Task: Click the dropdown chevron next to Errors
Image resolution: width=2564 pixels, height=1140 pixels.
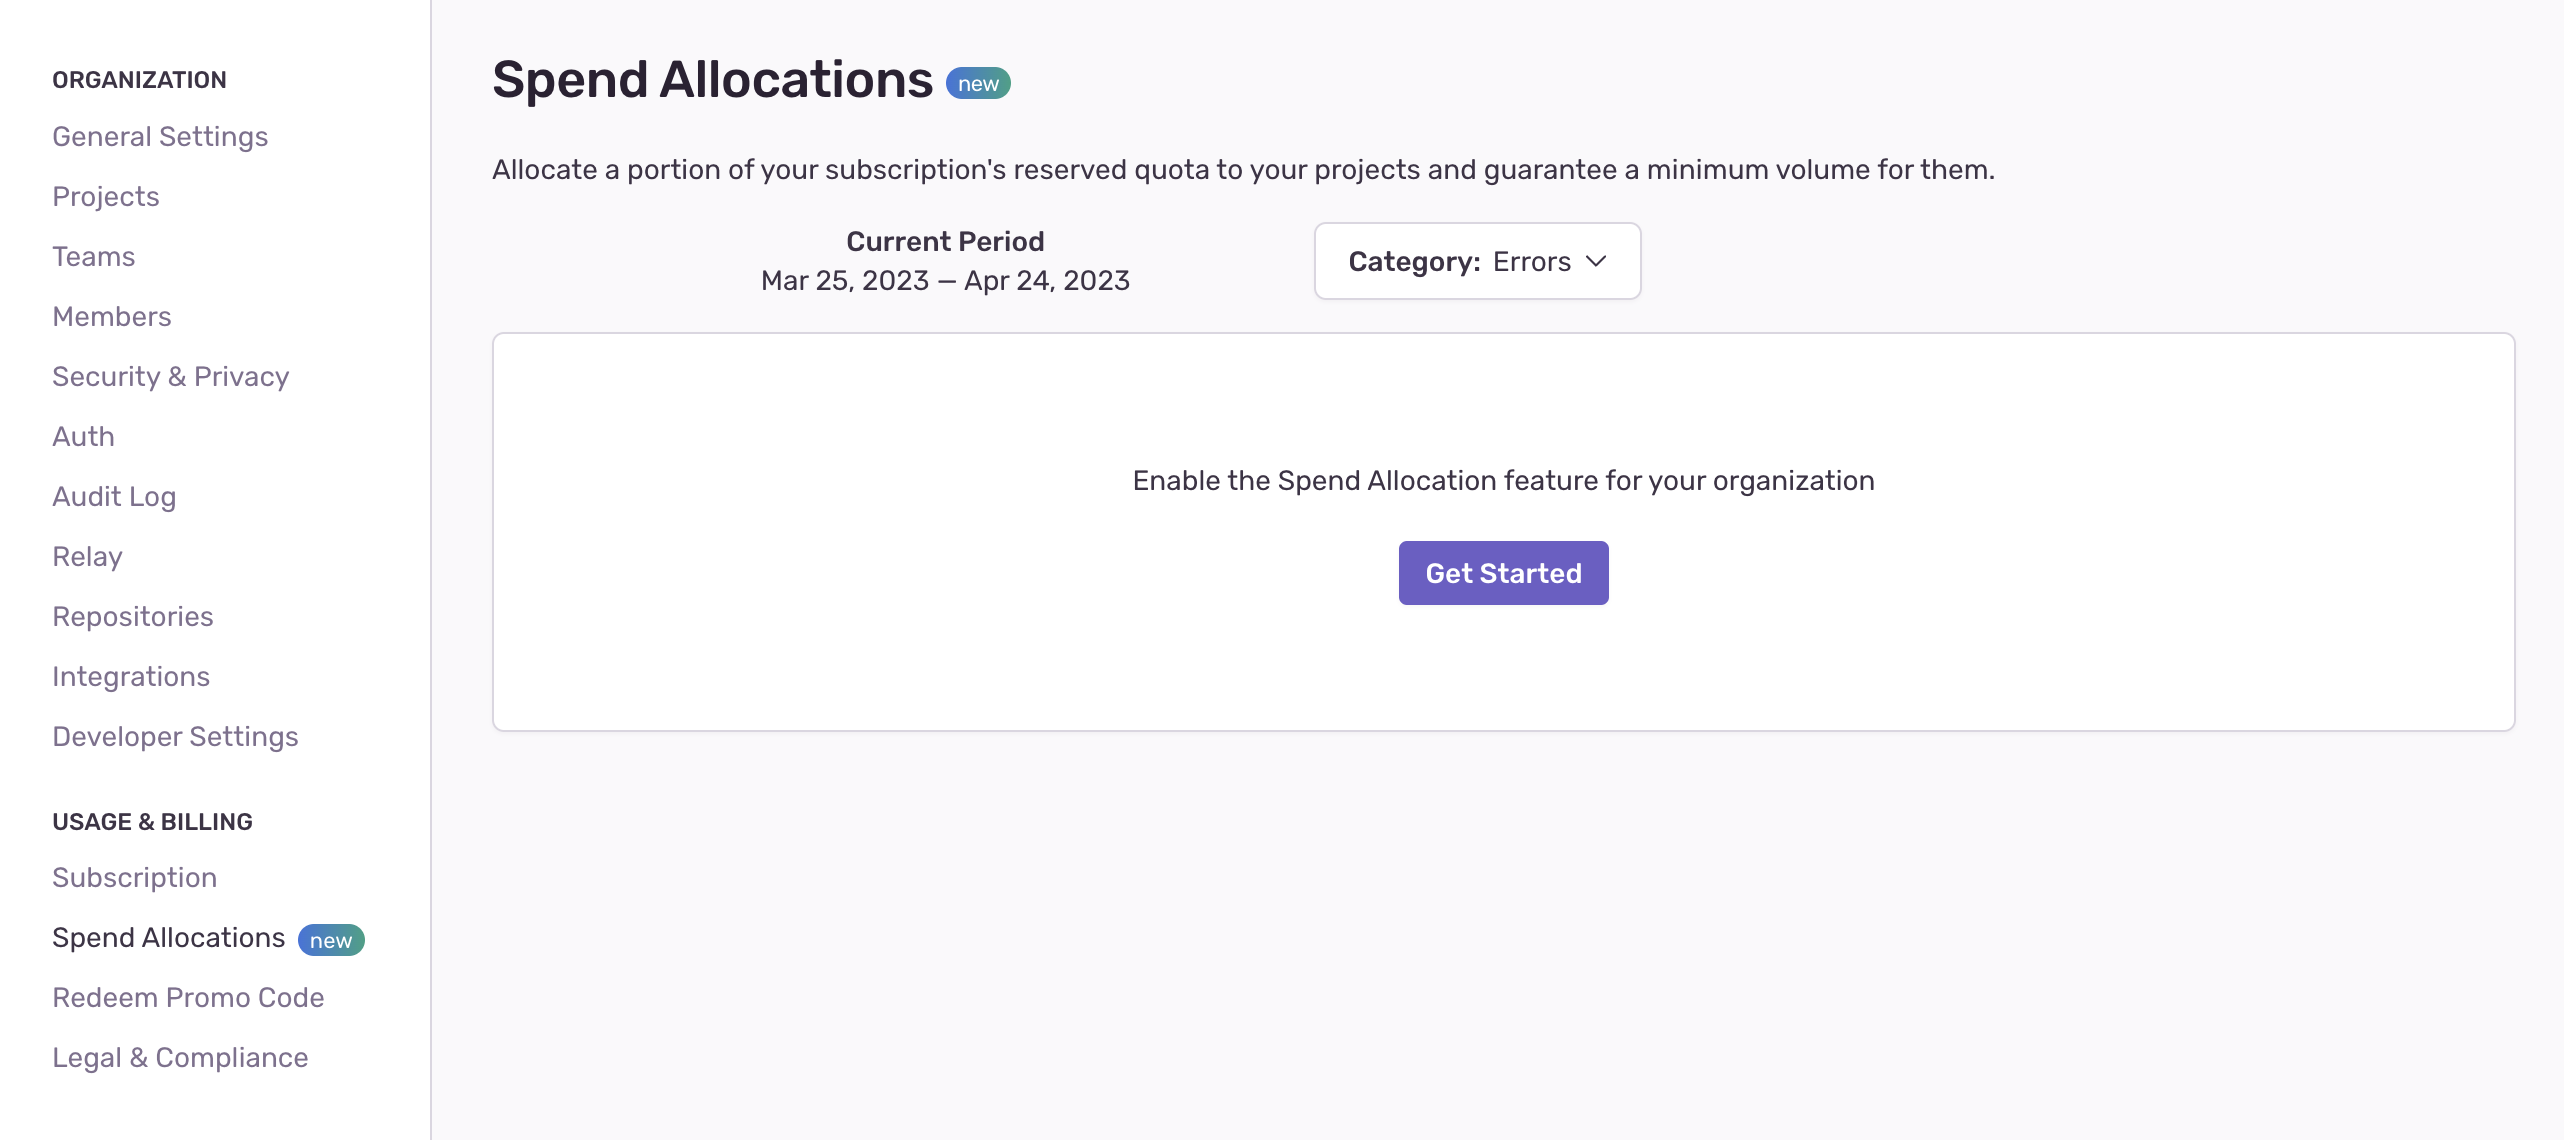Action: click(1596, 261)
